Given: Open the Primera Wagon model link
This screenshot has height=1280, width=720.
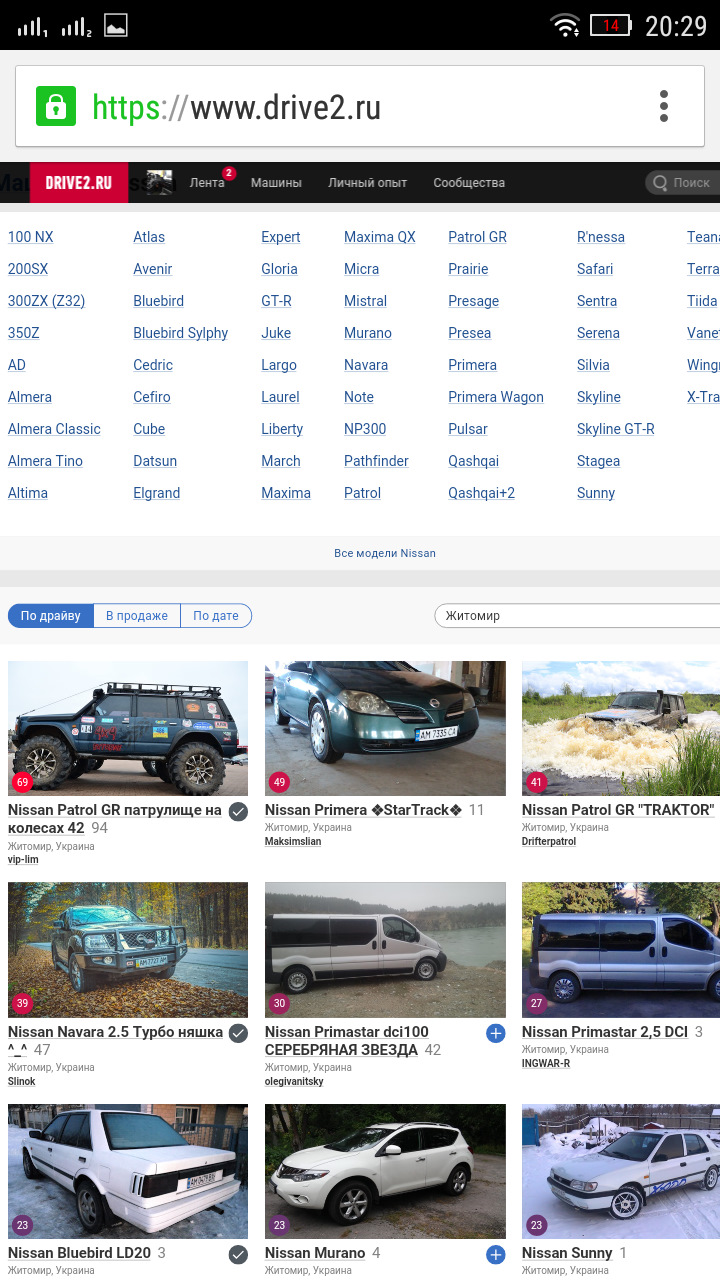Looking at the screenshot, I should click(x=496, y=397).
